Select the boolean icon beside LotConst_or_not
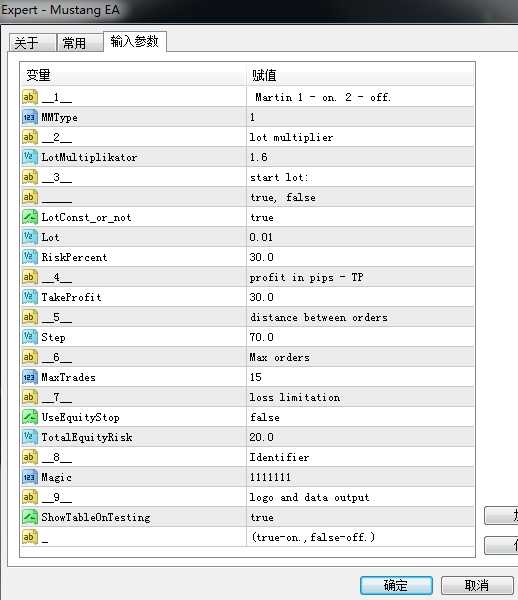 30,217
